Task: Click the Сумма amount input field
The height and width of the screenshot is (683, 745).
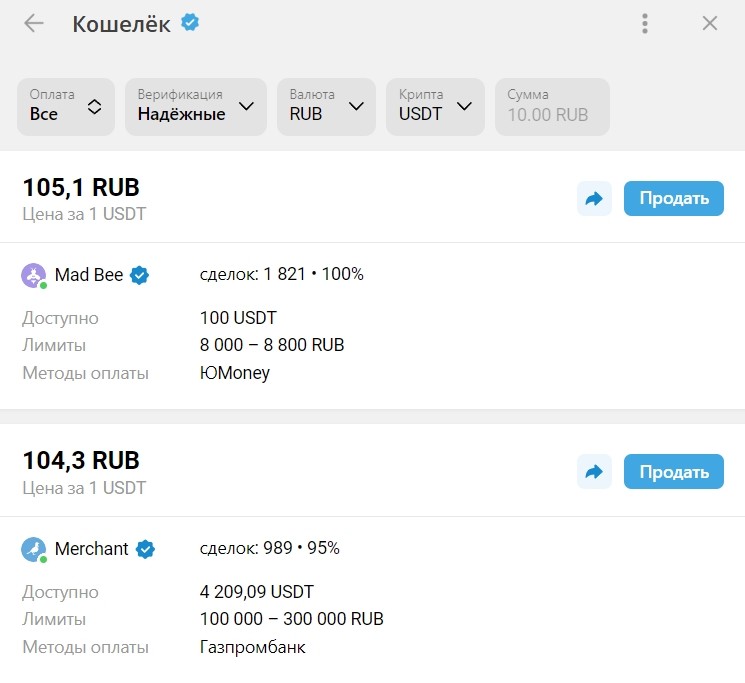Action: click(552, 106)
